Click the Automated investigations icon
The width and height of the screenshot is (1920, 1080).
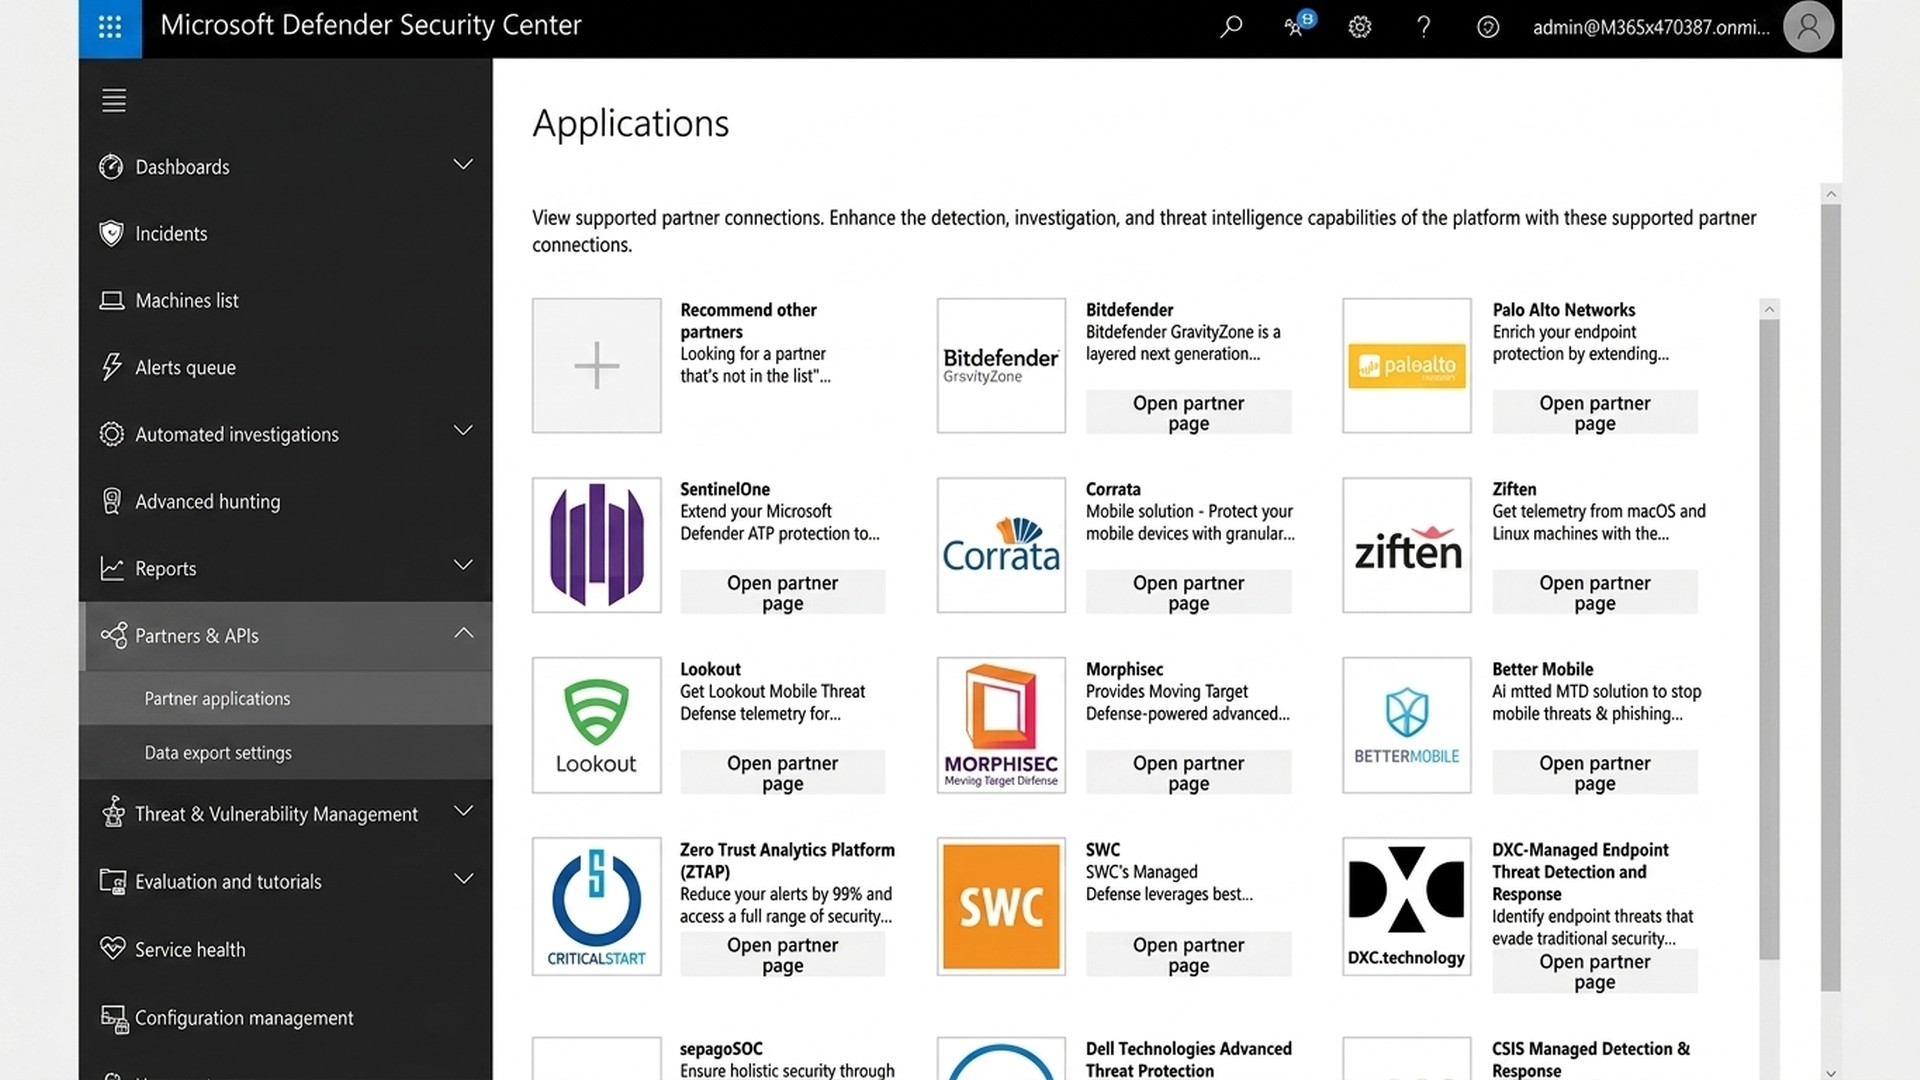pos(111,434)
